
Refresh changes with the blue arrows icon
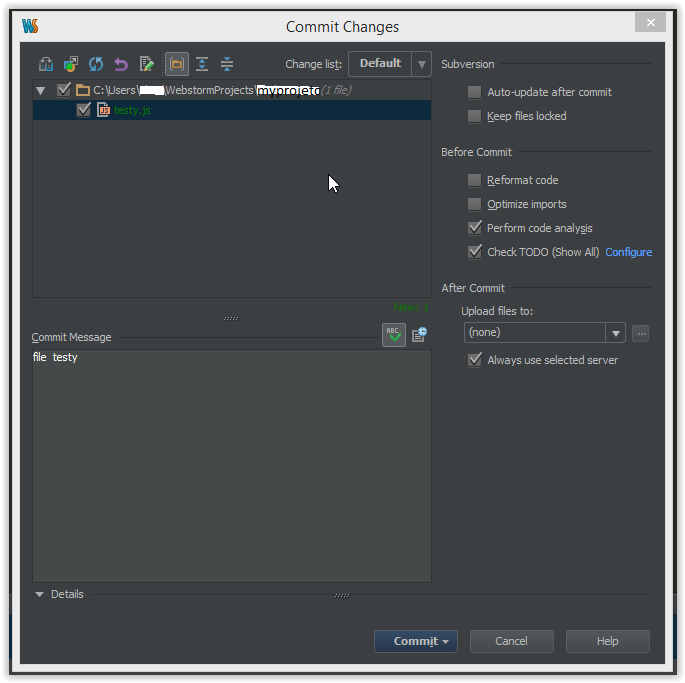pos(96,64)
